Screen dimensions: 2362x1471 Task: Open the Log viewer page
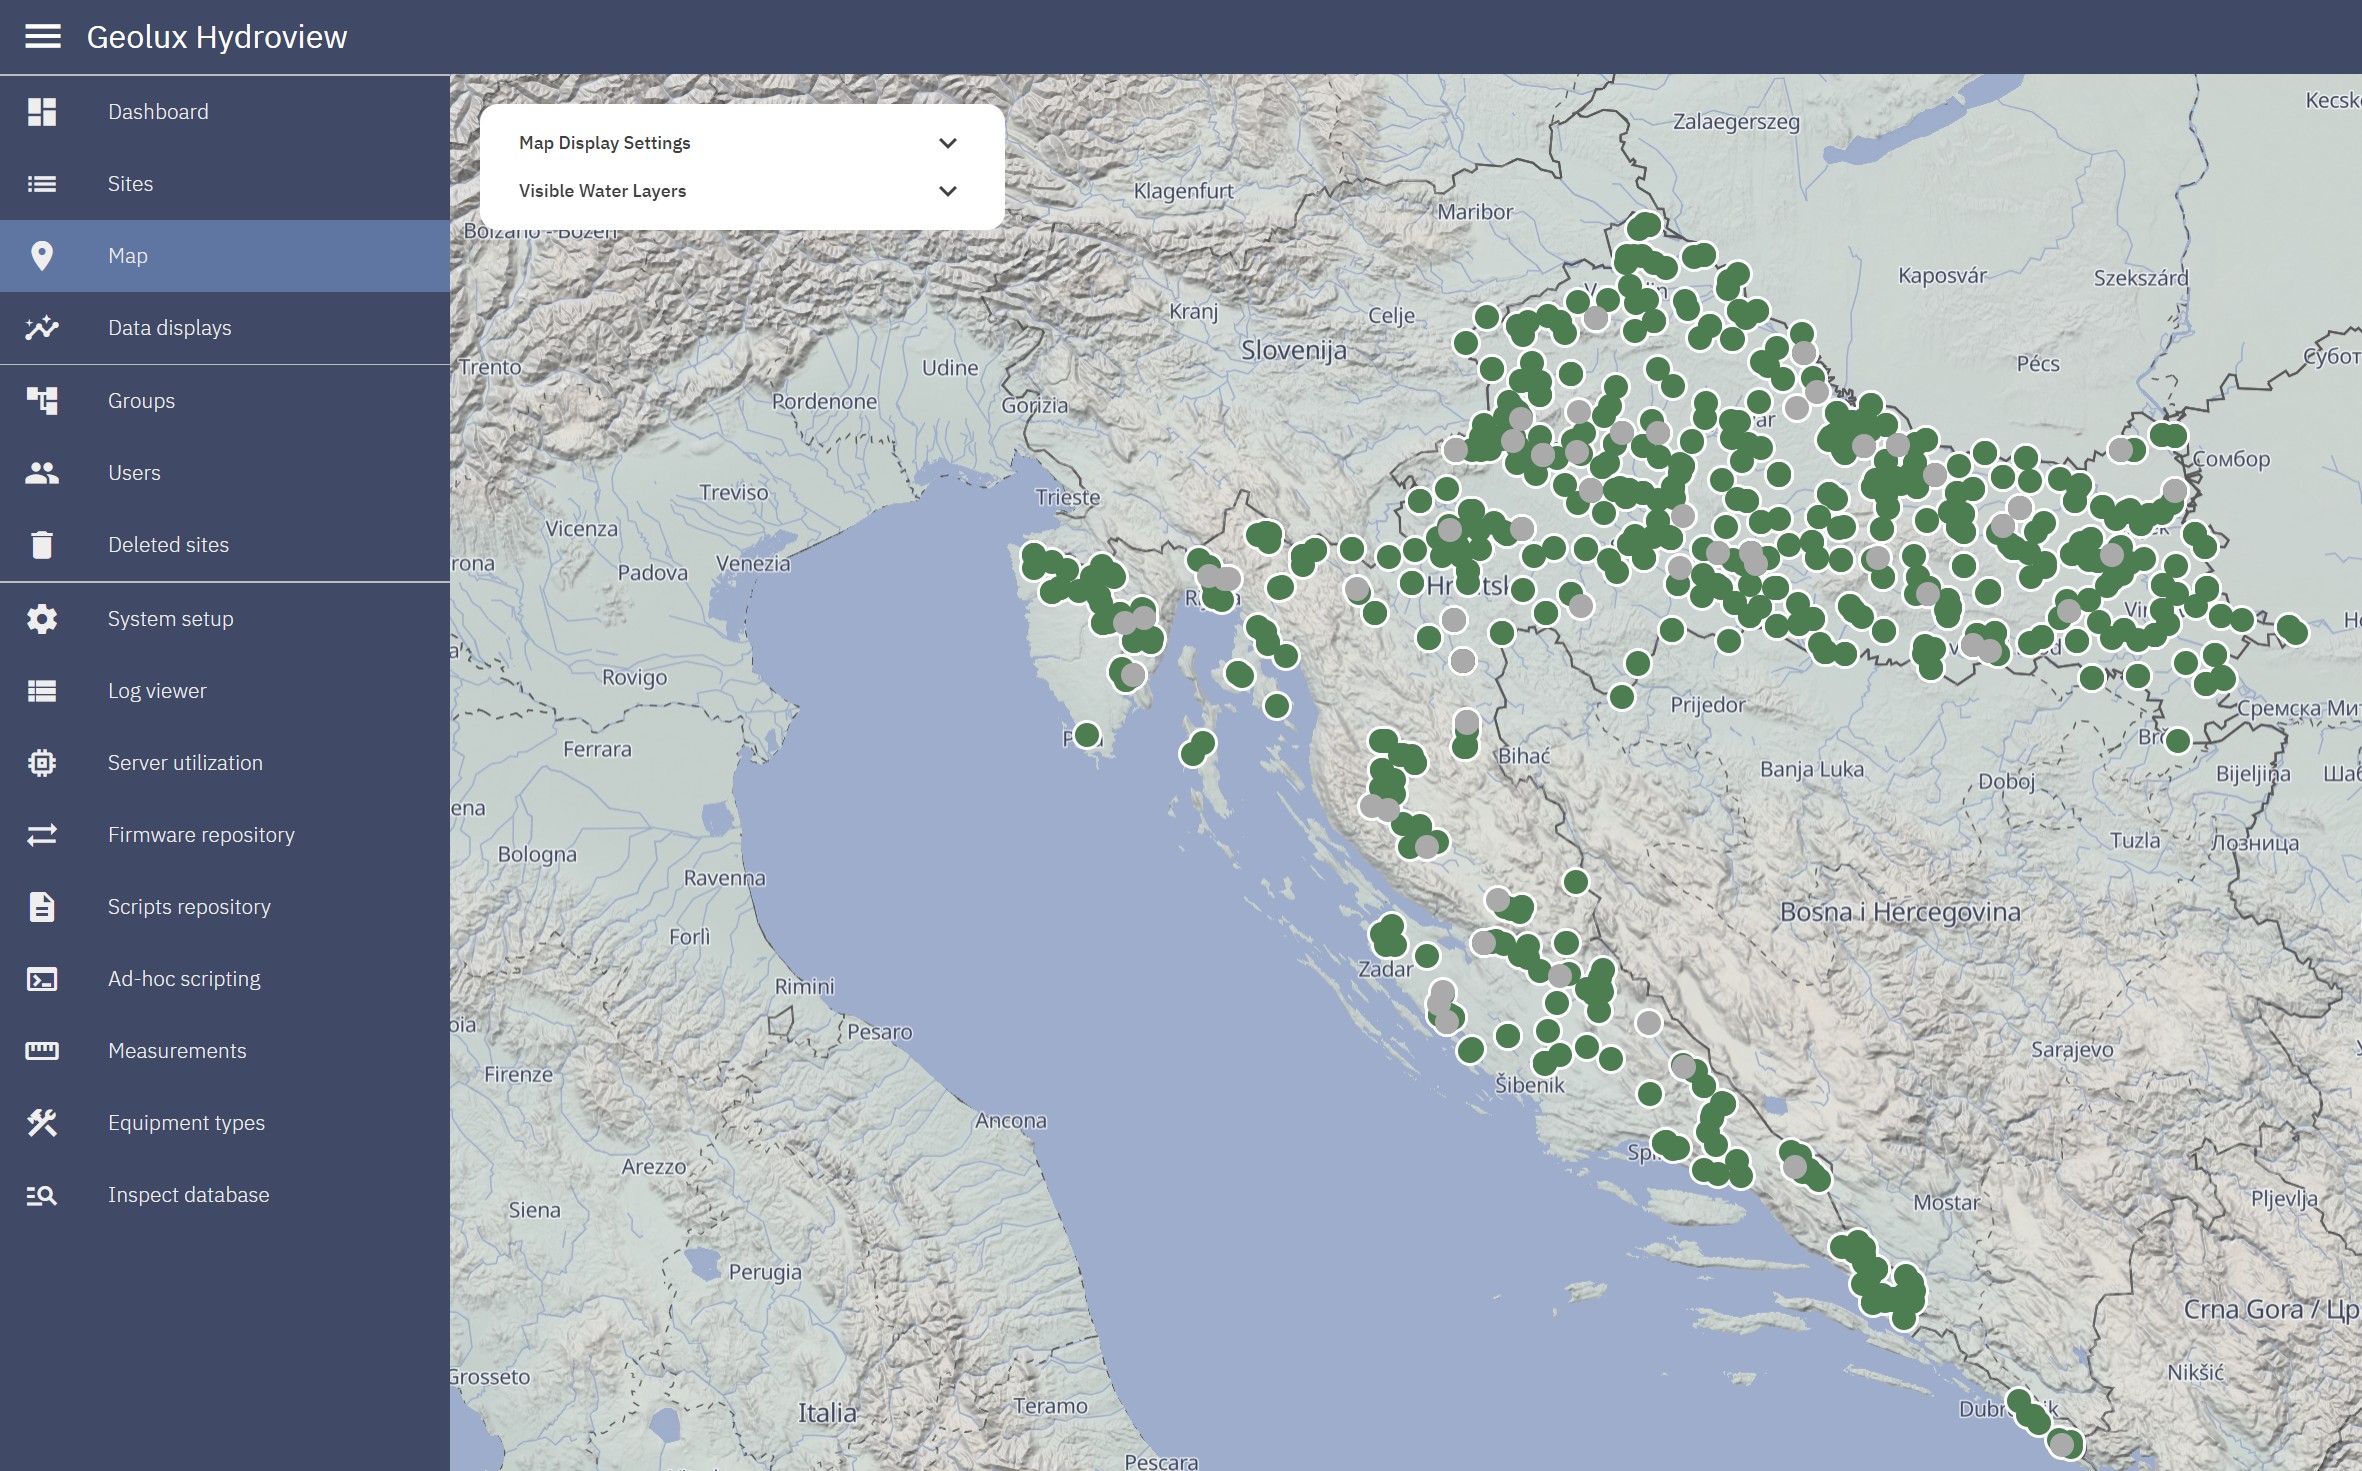157,691
